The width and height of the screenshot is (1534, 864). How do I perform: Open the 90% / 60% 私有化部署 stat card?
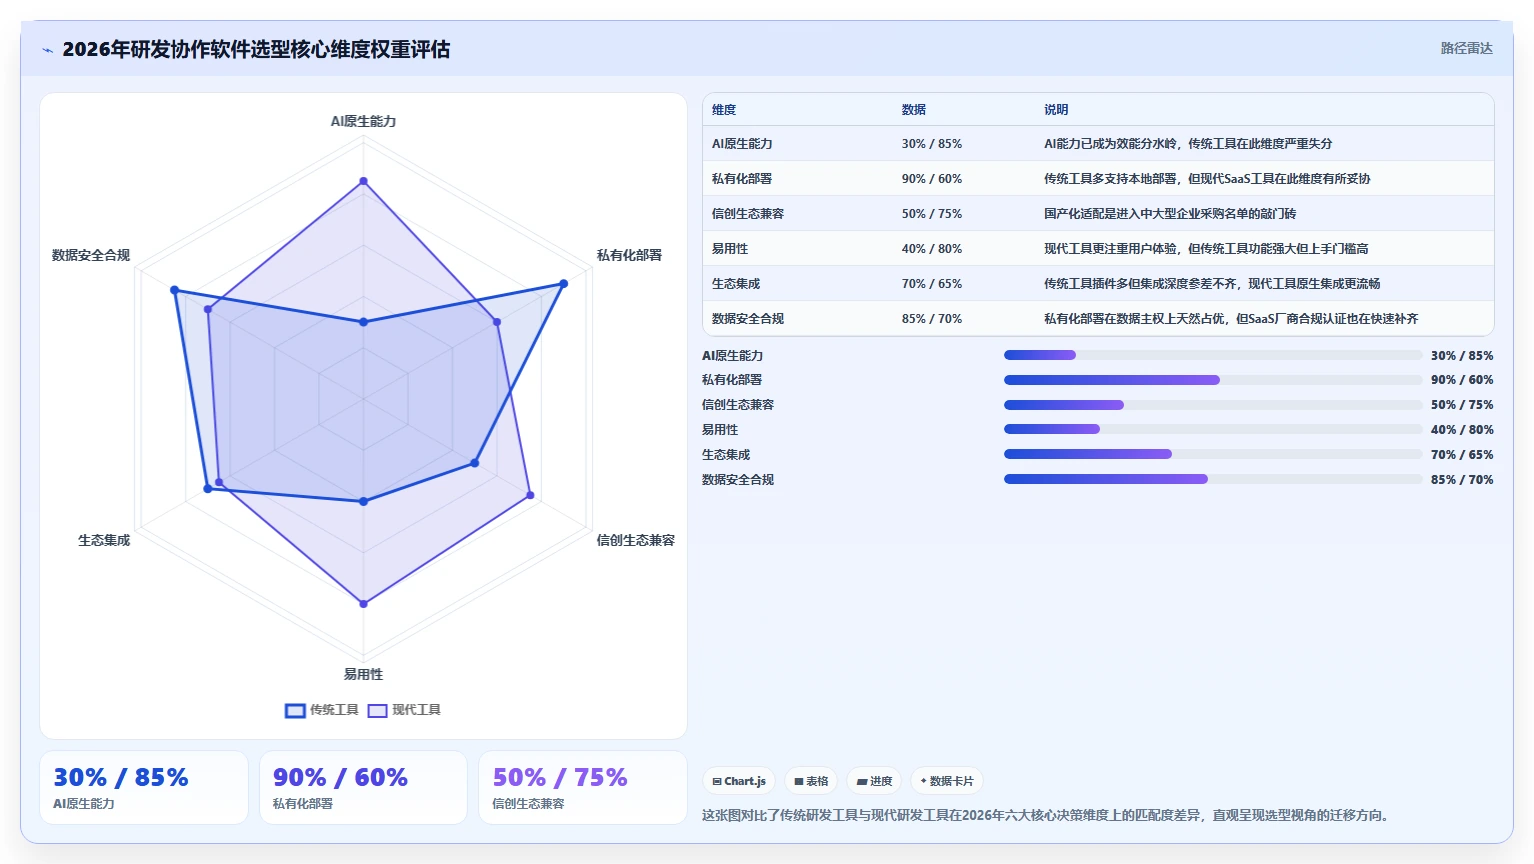(363, 788)
